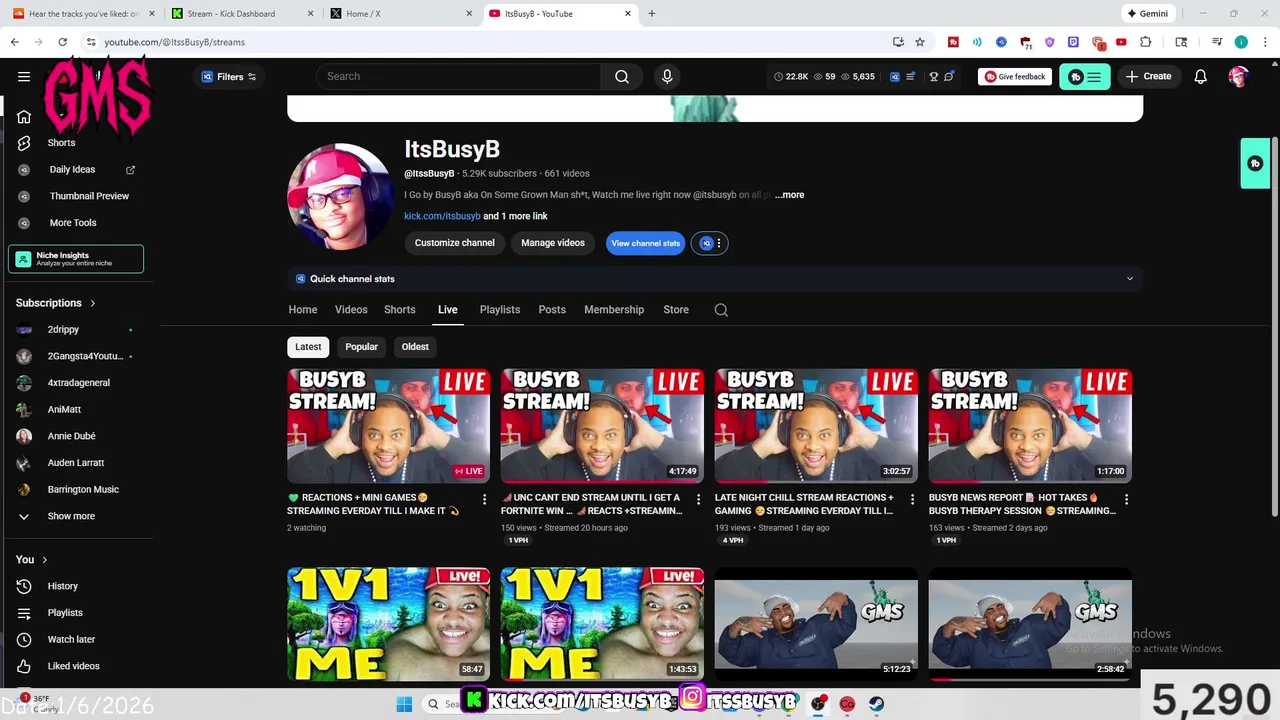Switch to the Stream - Kick Dashboard tab
Viewport: 1280px width, 720px height.
tap(243, 14)
